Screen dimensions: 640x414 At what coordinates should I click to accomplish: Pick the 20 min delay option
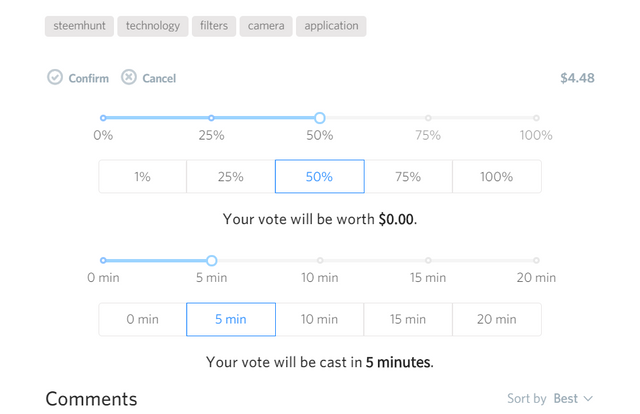[x=497, y=319]
